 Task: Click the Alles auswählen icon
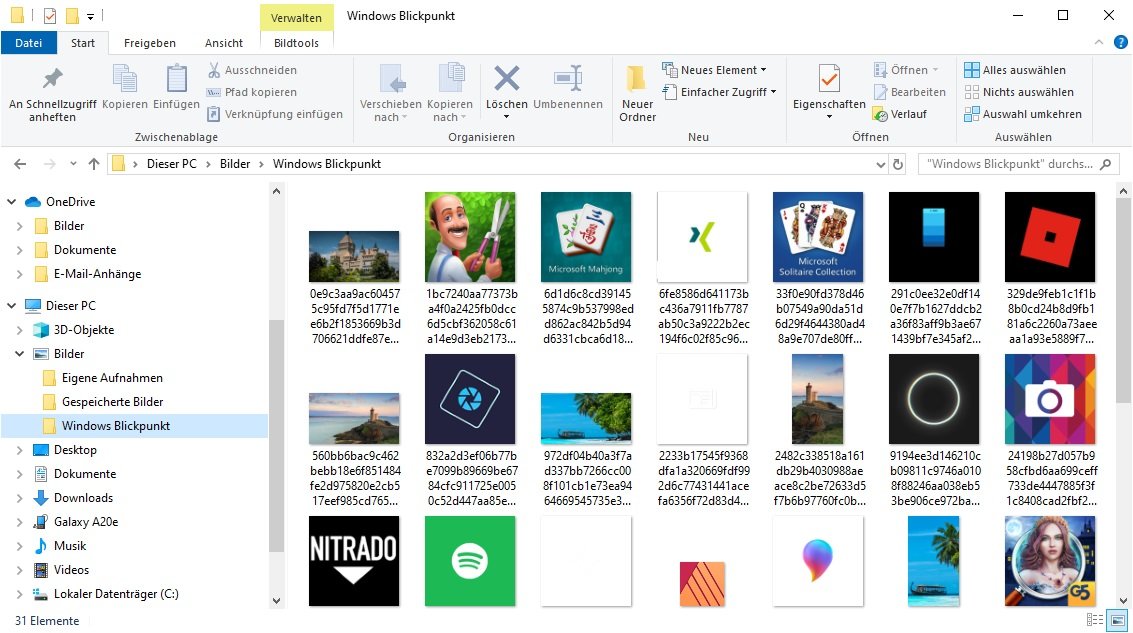pos(971,70)
